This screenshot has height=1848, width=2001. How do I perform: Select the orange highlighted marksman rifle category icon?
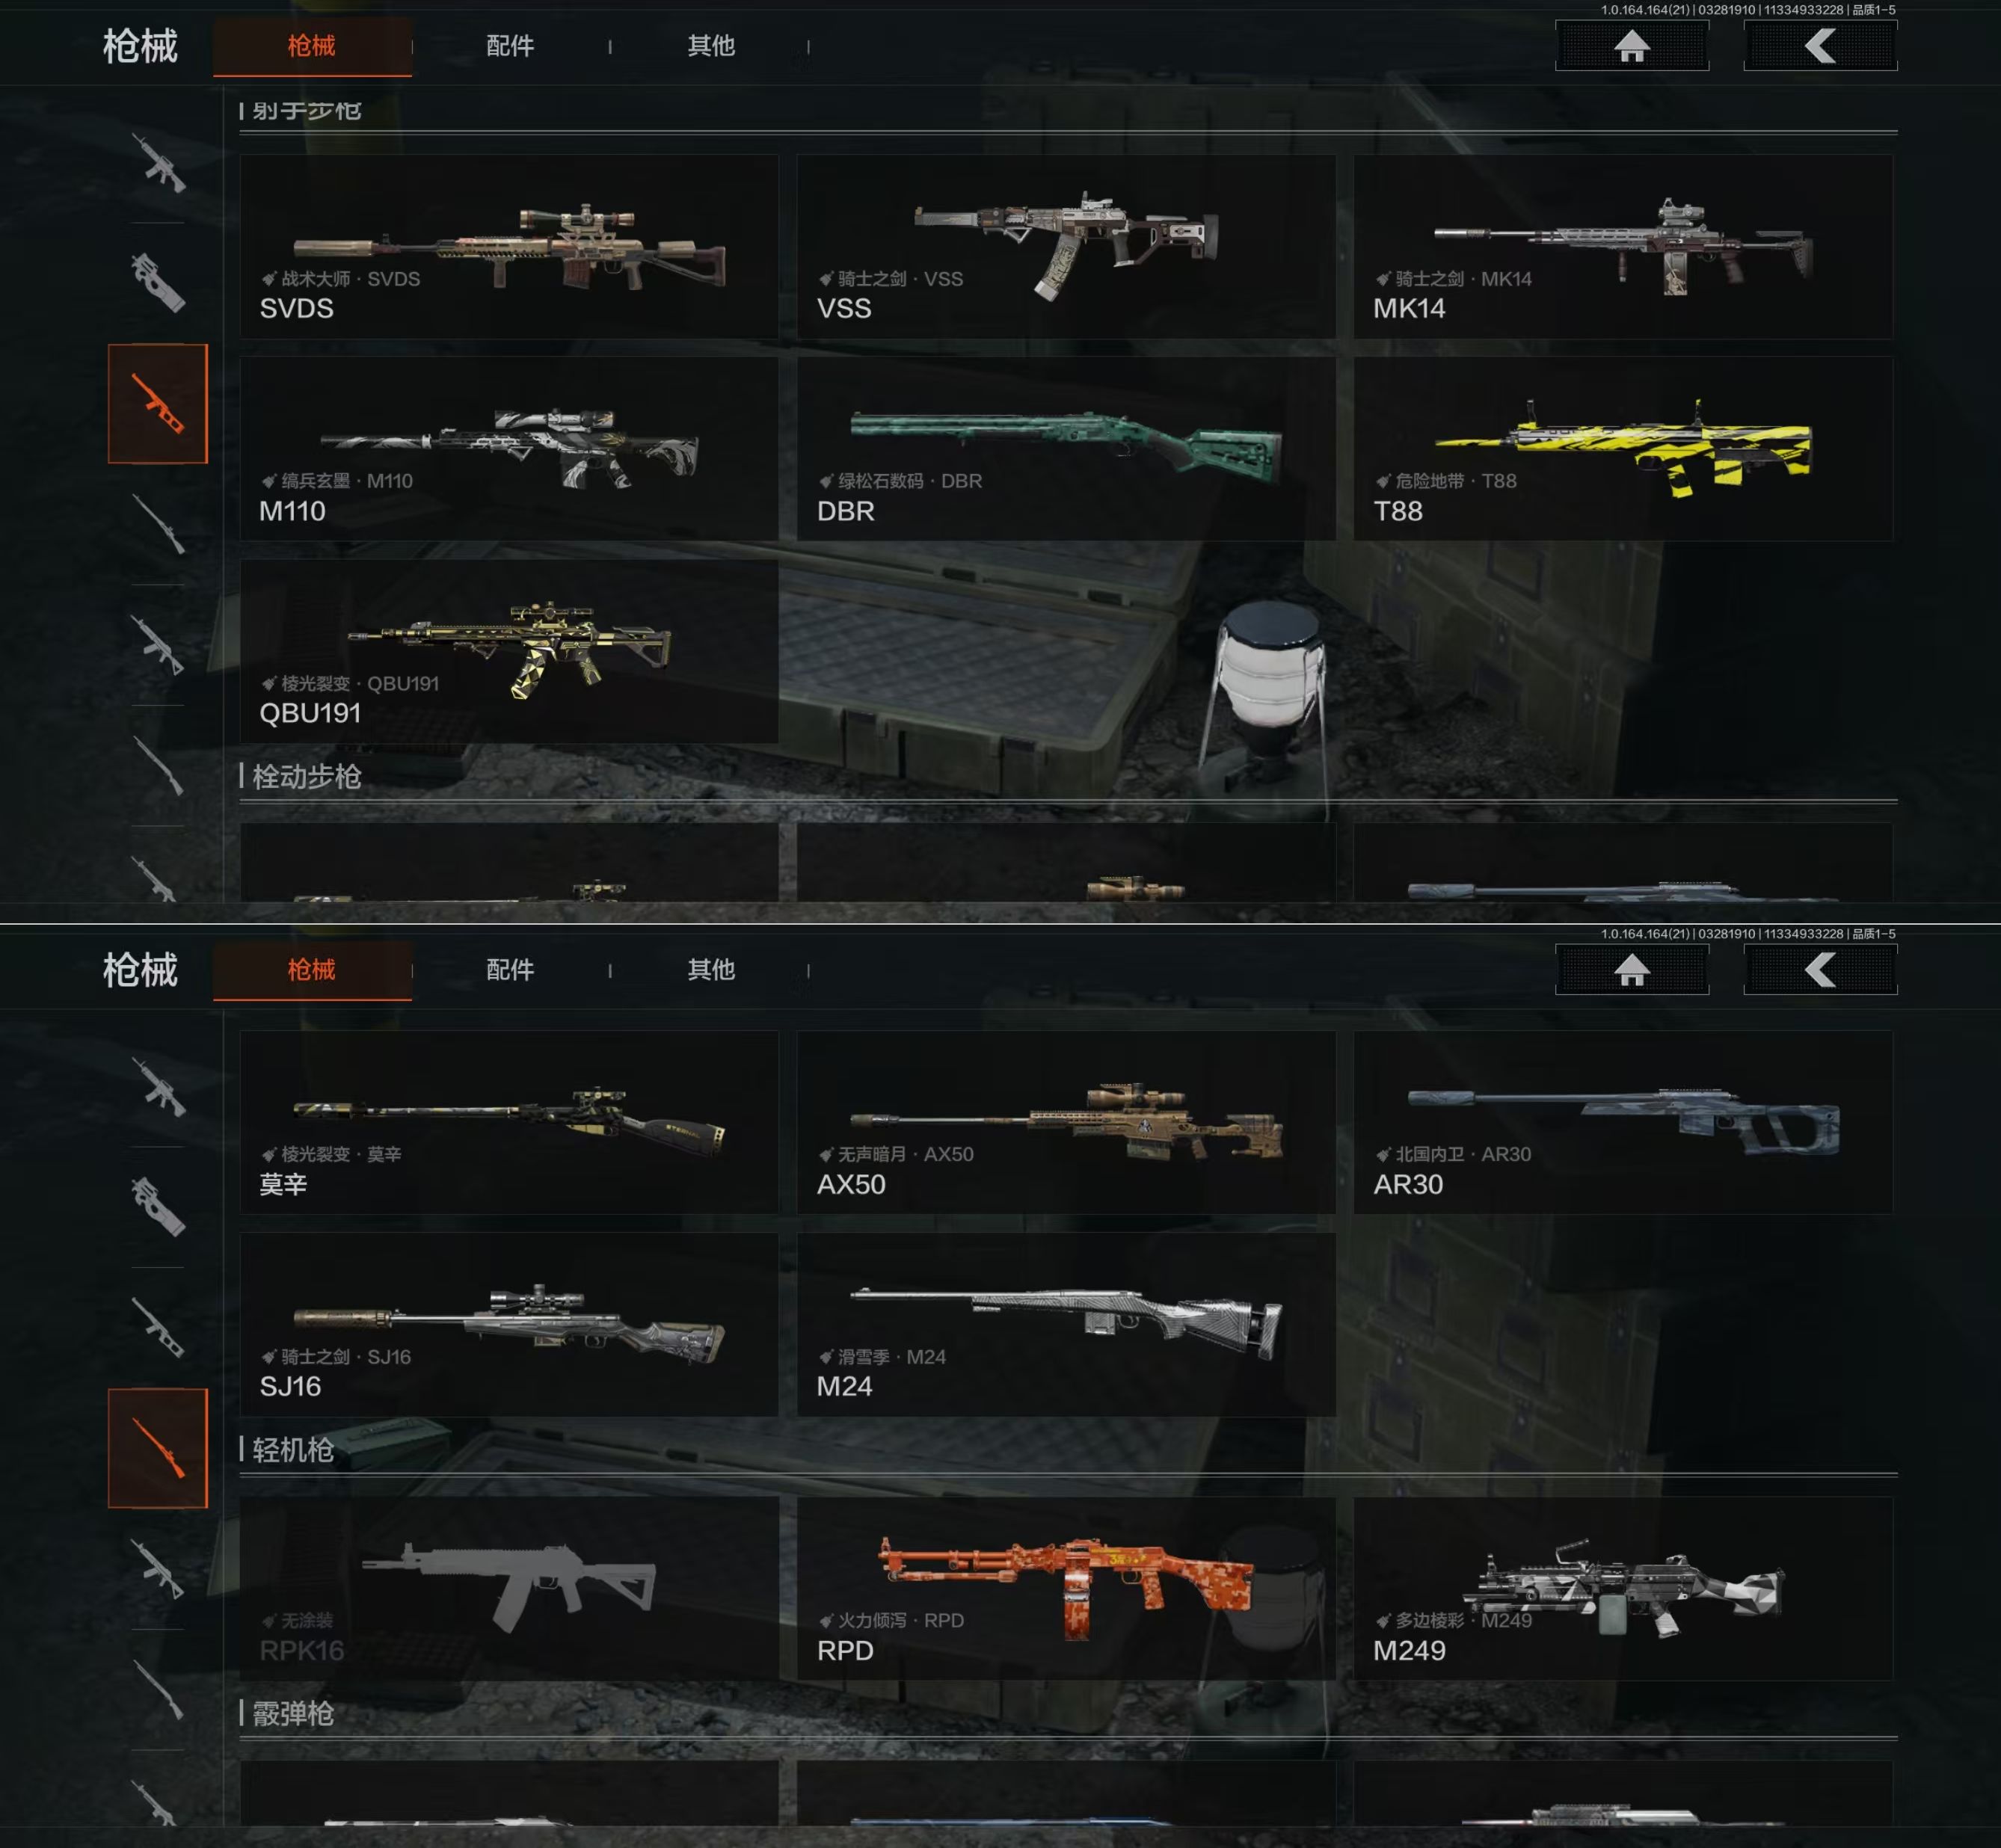click(x=158, y=403)
